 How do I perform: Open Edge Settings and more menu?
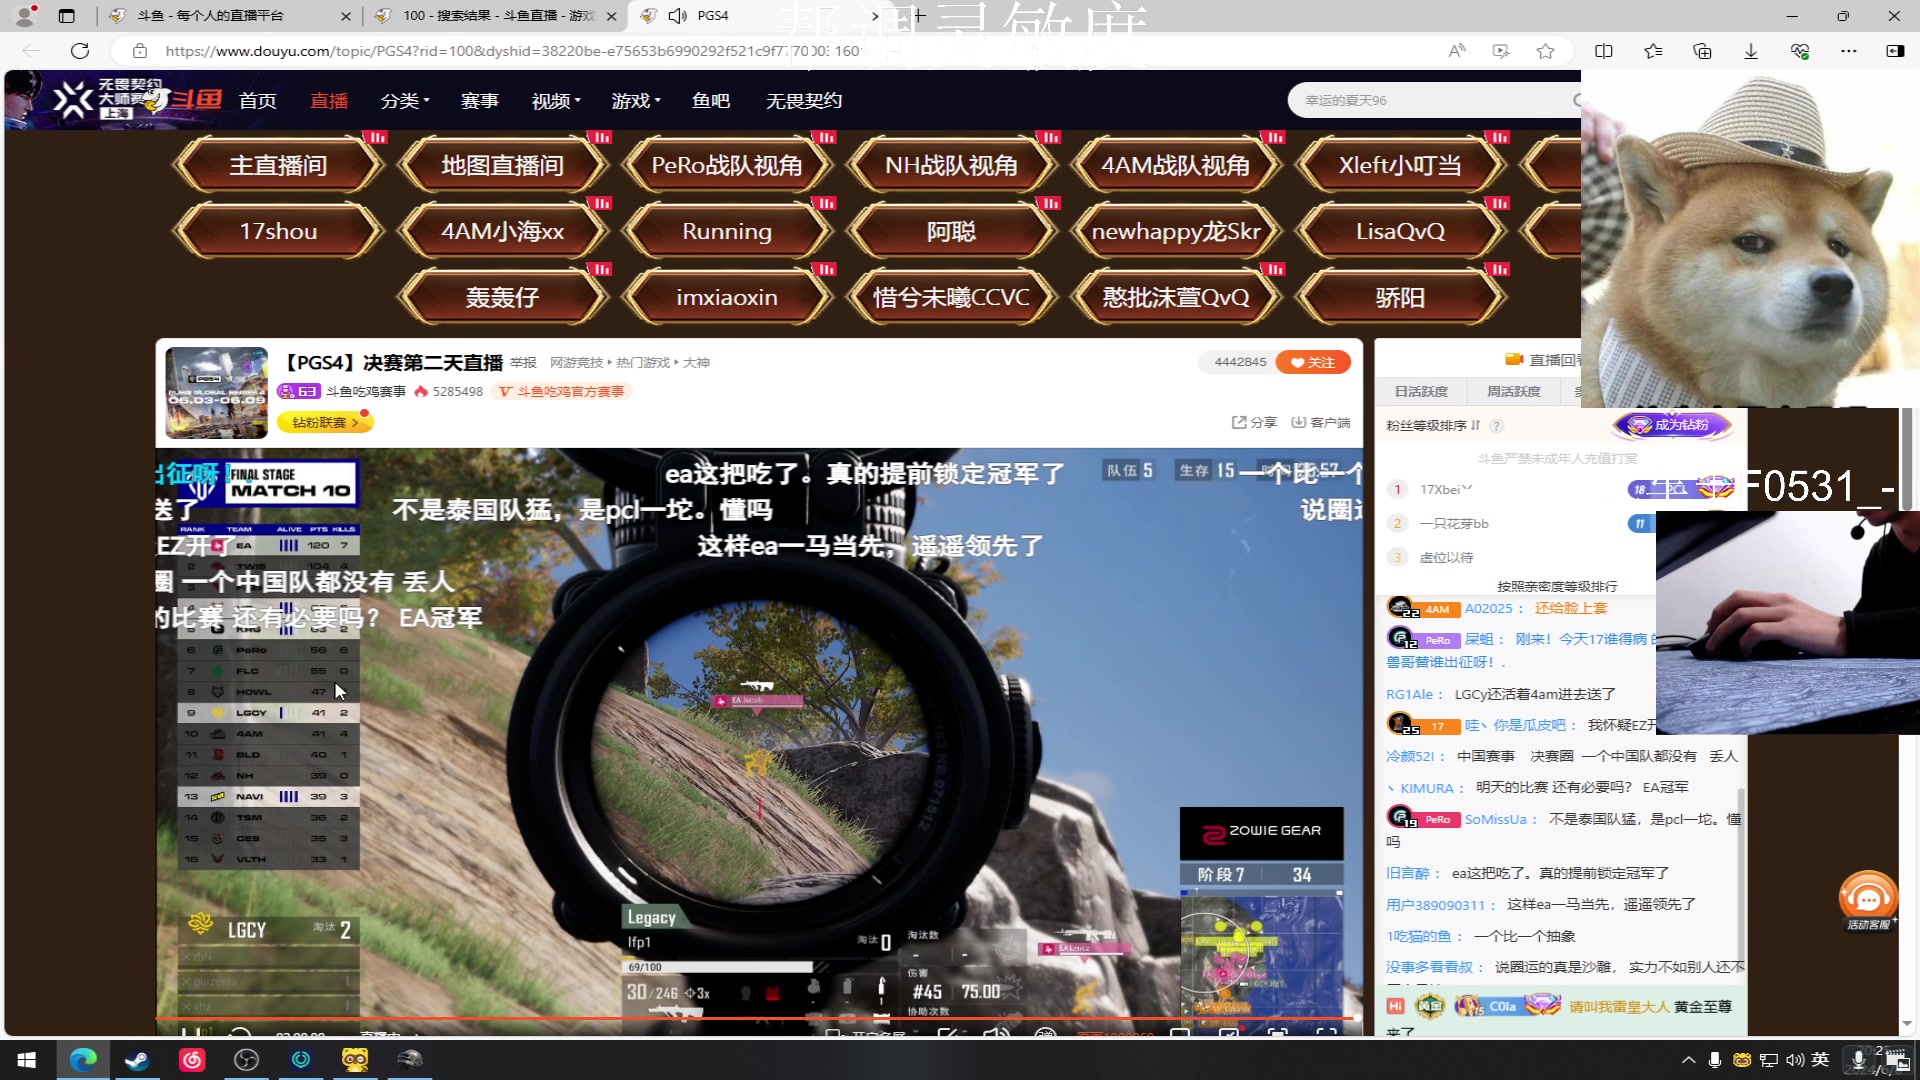coord(1849,51)
